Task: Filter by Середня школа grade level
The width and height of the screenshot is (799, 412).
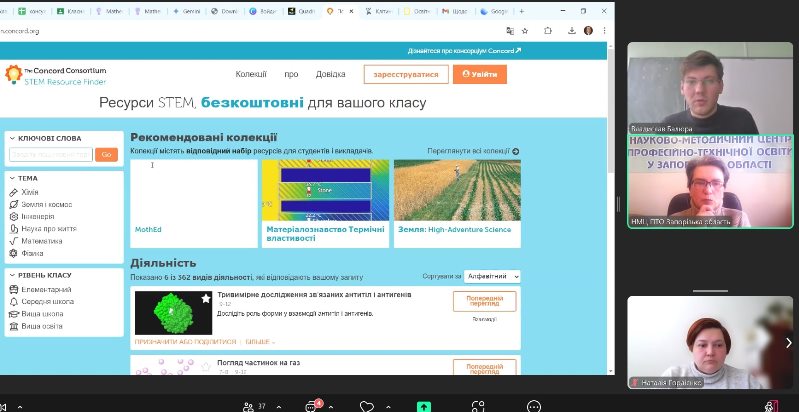Action: point(42,301)
